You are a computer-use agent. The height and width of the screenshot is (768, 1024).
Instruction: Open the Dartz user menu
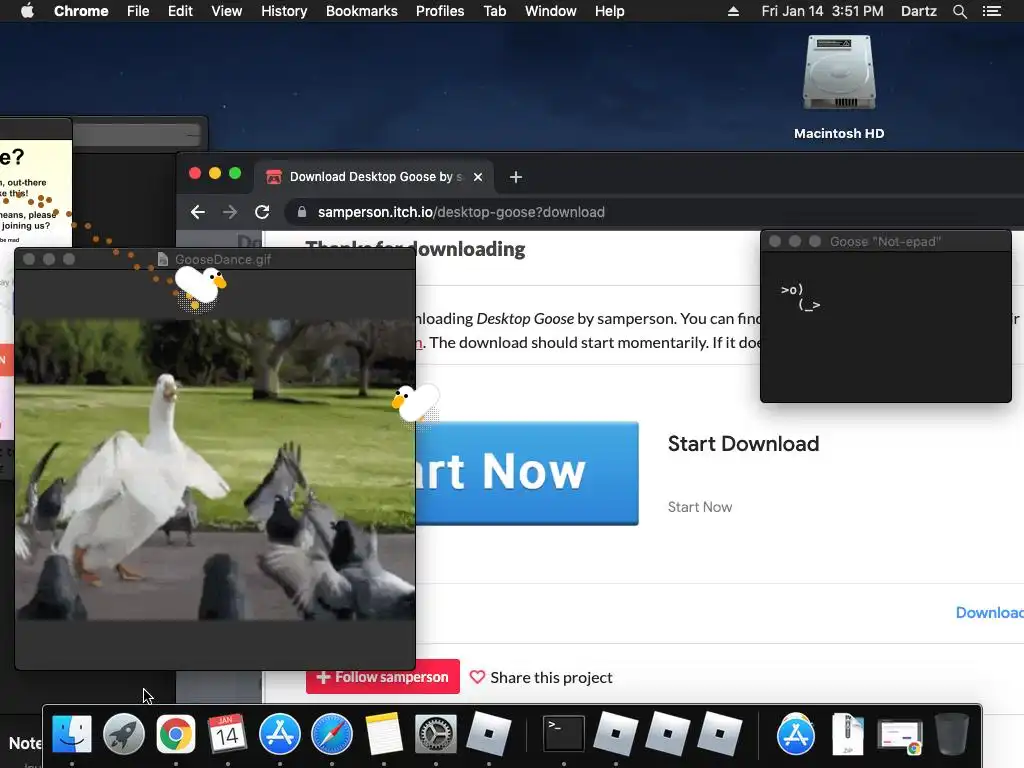tap(918, 11)
